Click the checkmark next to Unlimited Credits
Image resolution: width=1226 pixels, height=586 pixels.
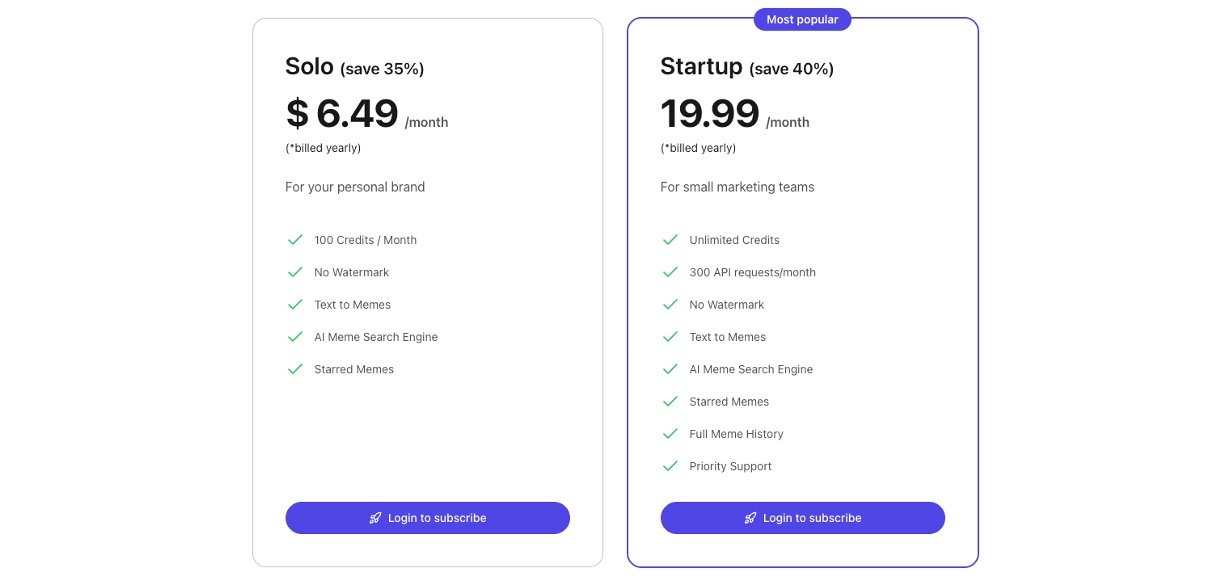(x=670, y=240)
